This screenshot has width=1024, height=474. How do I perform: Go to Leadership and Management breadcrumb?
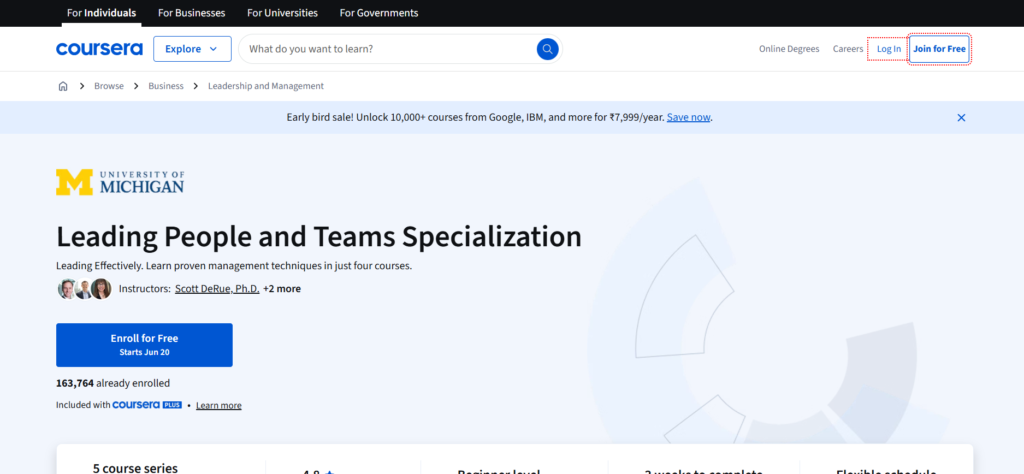(266, 86)
